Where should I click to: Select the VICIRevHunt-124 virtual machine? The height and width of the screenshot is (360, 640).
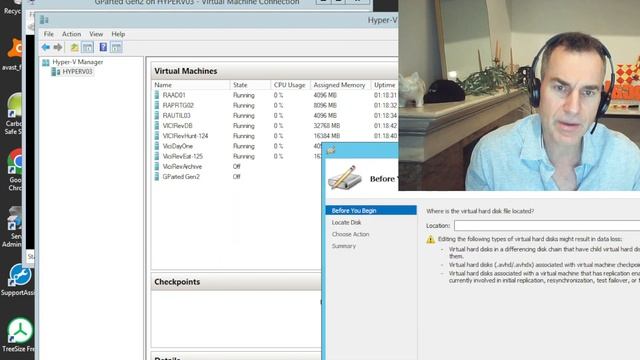click(x=185, y=136)
